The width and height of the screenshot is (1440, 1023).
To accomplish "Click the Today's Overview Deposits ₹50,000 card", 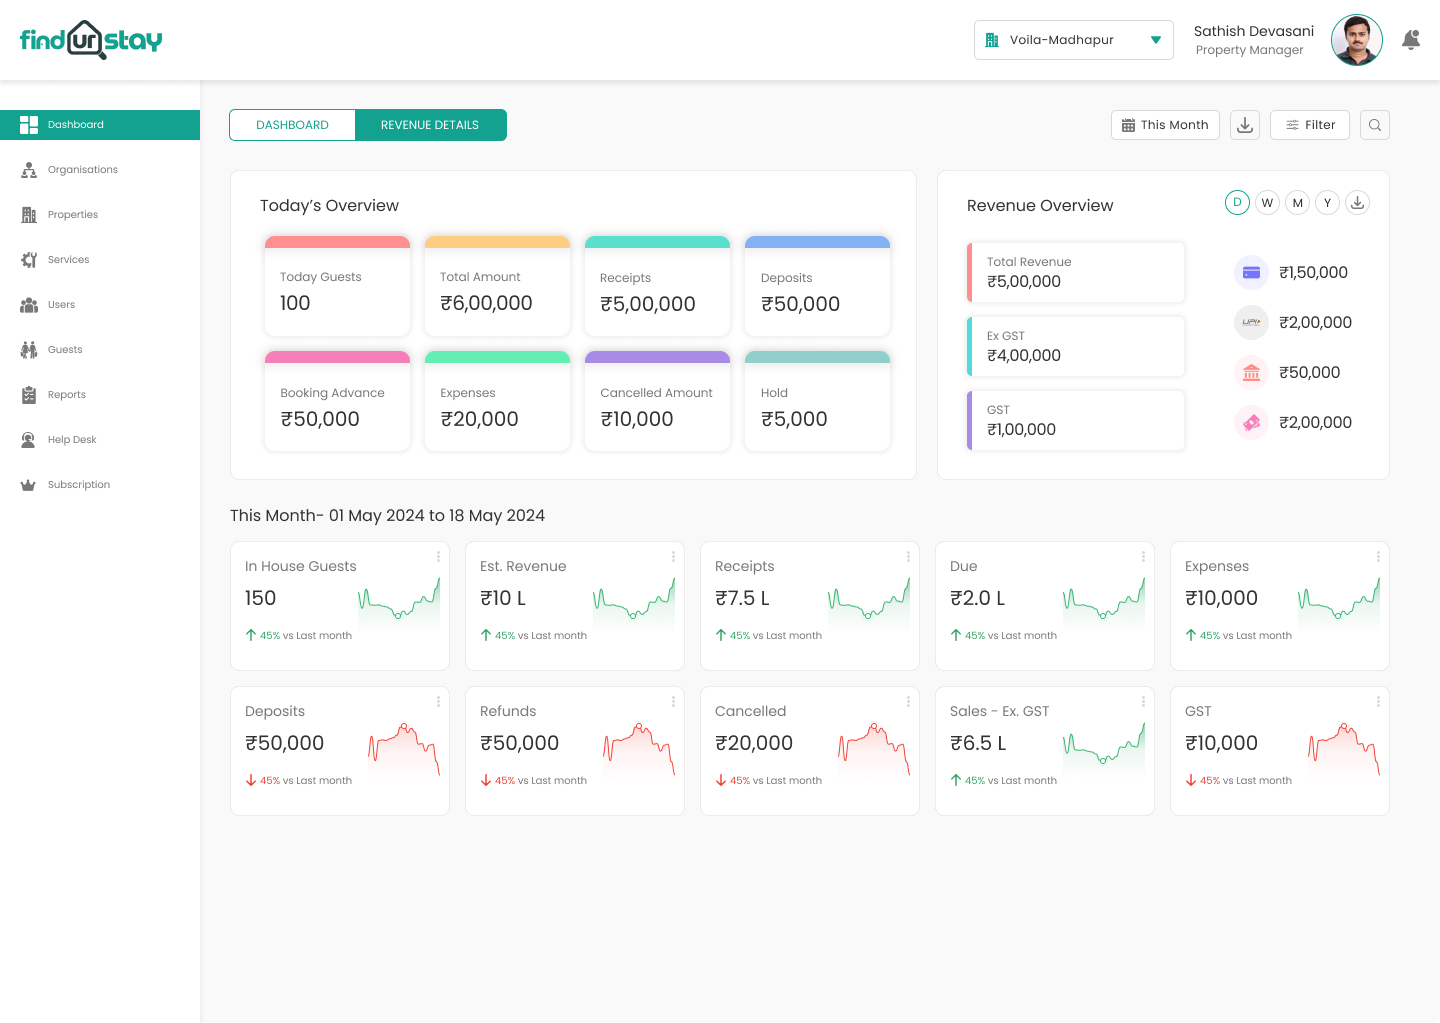I will tap(818, 286).
